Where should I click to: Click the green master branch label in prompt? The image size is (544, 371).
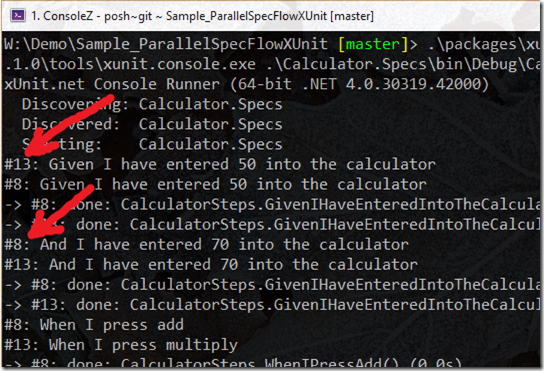(x=373, y=44)
